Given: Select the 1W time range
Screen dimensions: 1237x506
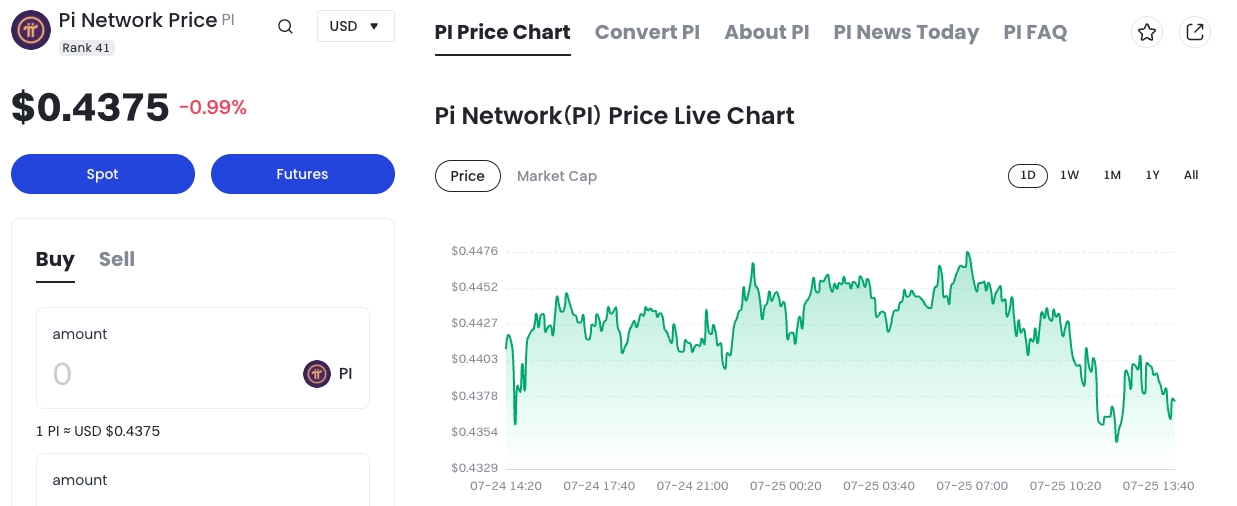Looking at the screenshot, I should tap(1069, 175).
